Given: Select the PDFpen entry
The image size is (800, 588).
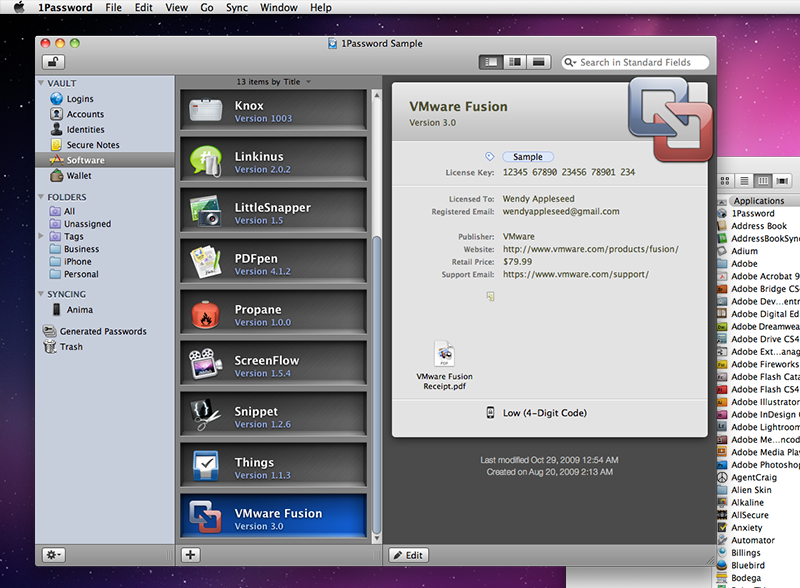Looking at the screenshot, I should click(273, 263).
